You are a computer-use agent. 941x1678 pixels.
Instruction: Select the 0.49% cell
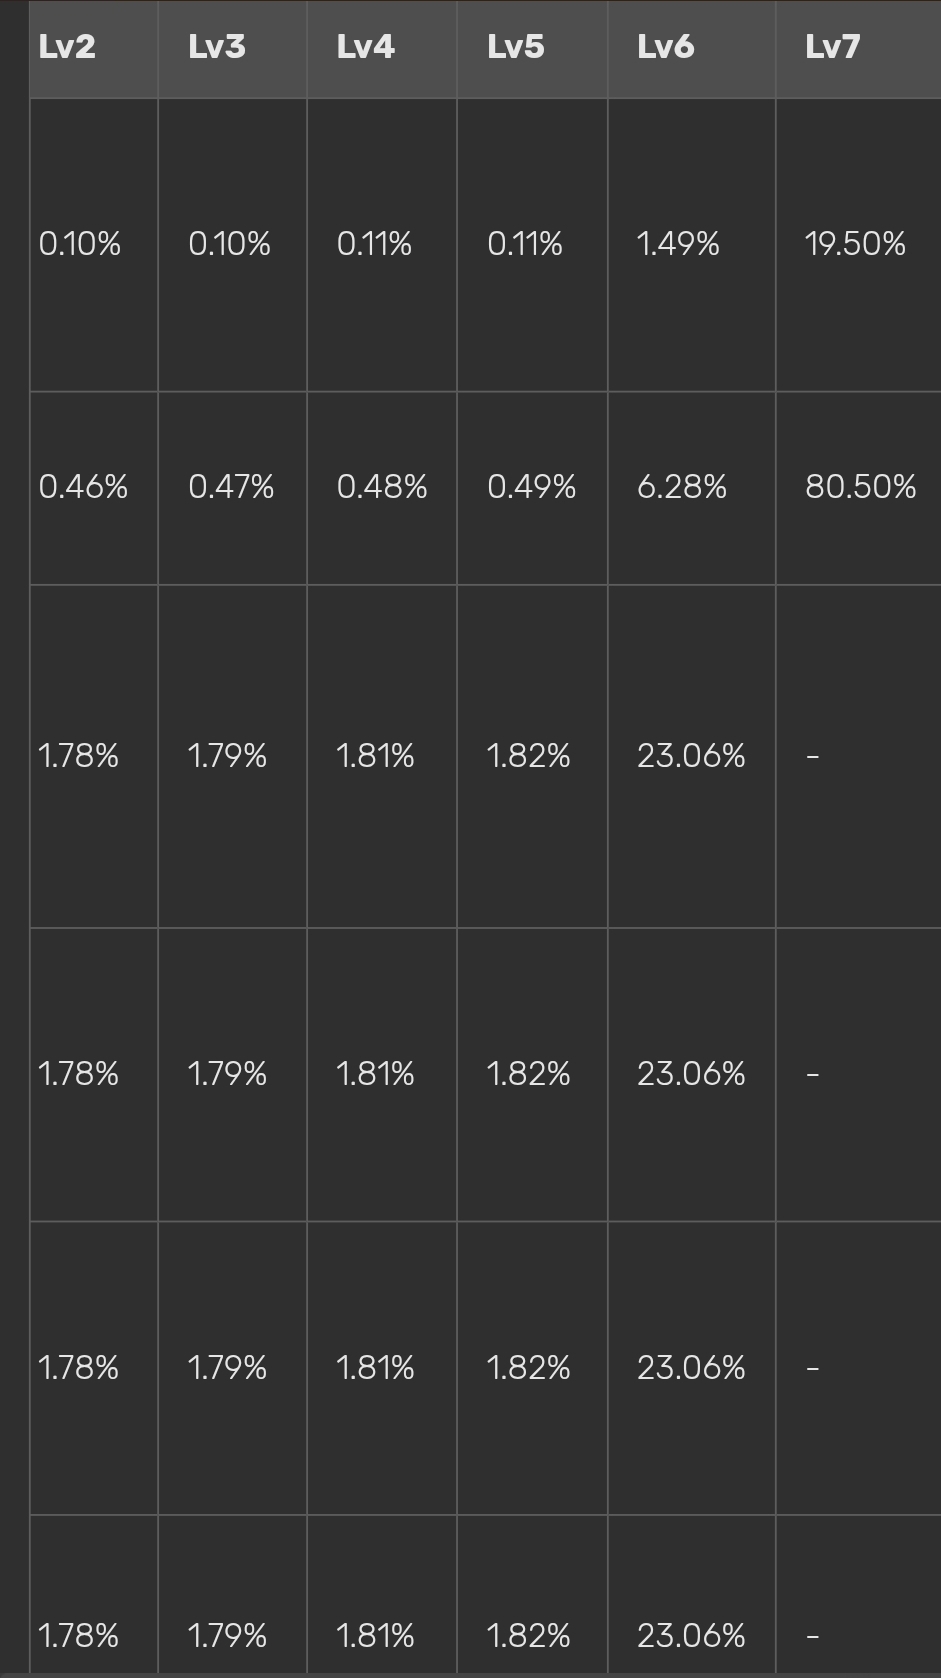tap(532, 487)
